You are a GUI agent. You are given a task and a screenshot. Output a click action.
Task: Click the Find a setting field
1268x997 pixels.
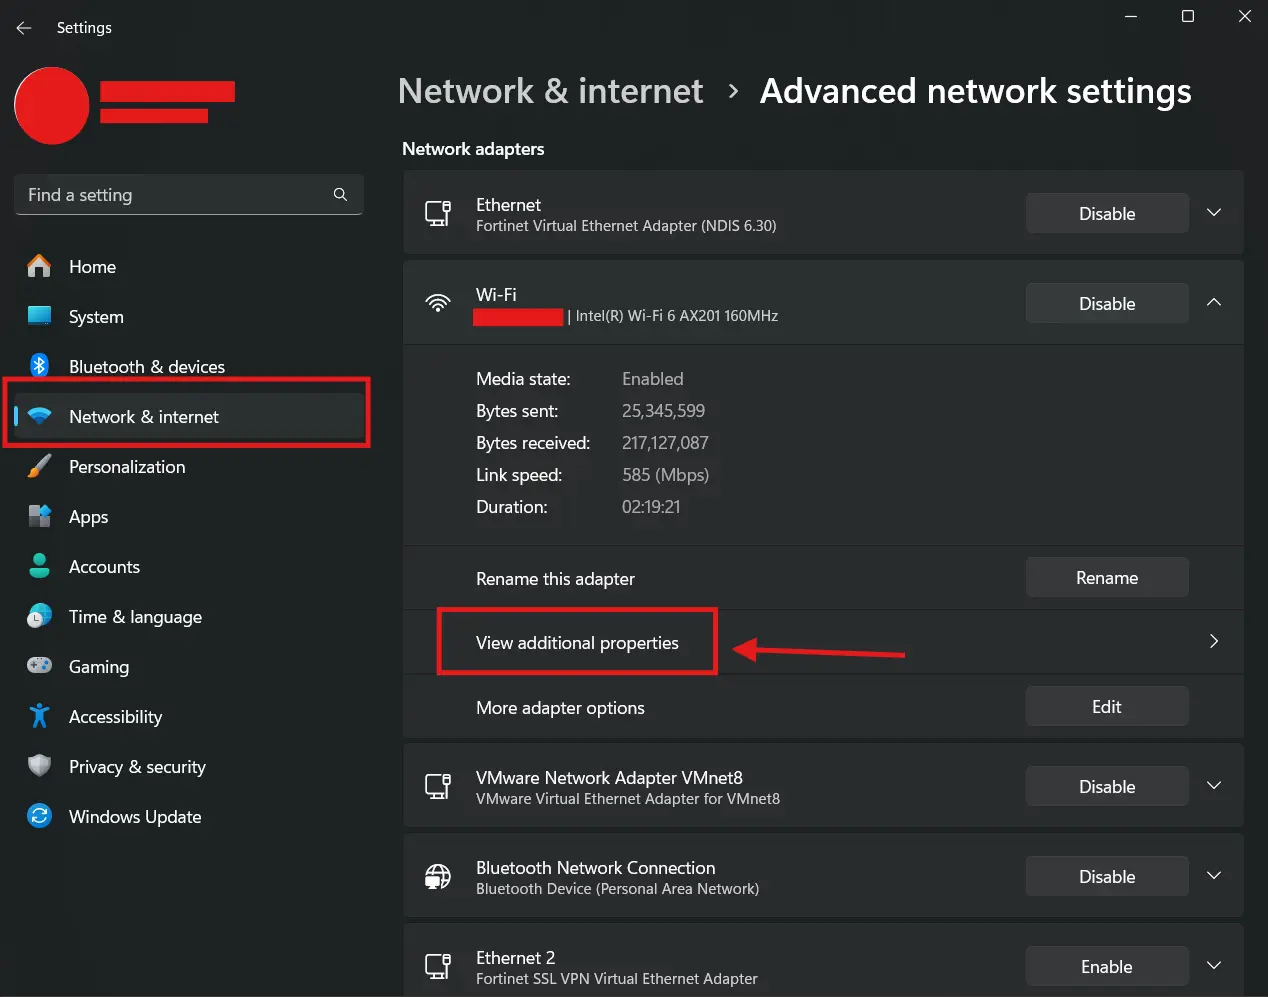tap(189, 195)
